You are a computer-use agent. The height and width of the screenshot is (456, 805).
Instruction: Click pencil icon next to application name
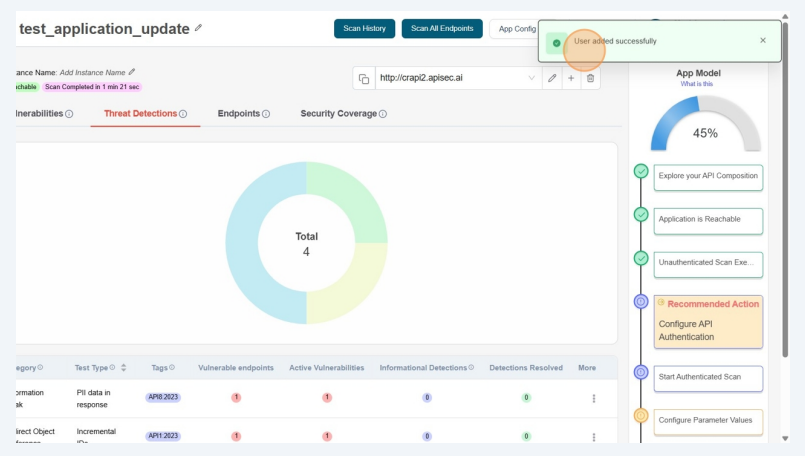(x=198, y=28)
